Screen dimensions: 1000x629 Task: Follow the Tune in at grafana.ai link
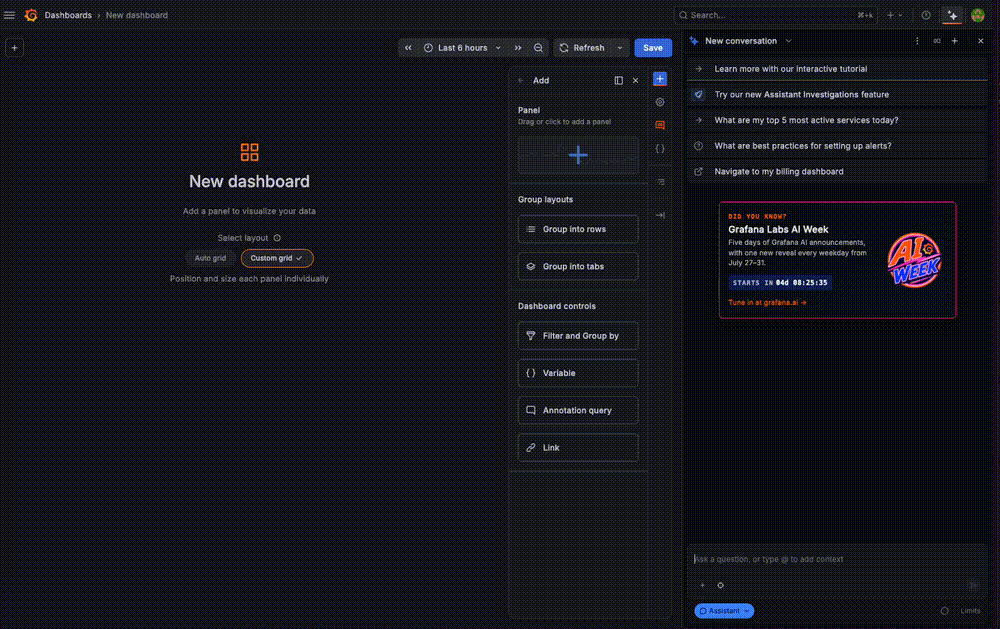(x=767, y=302)
